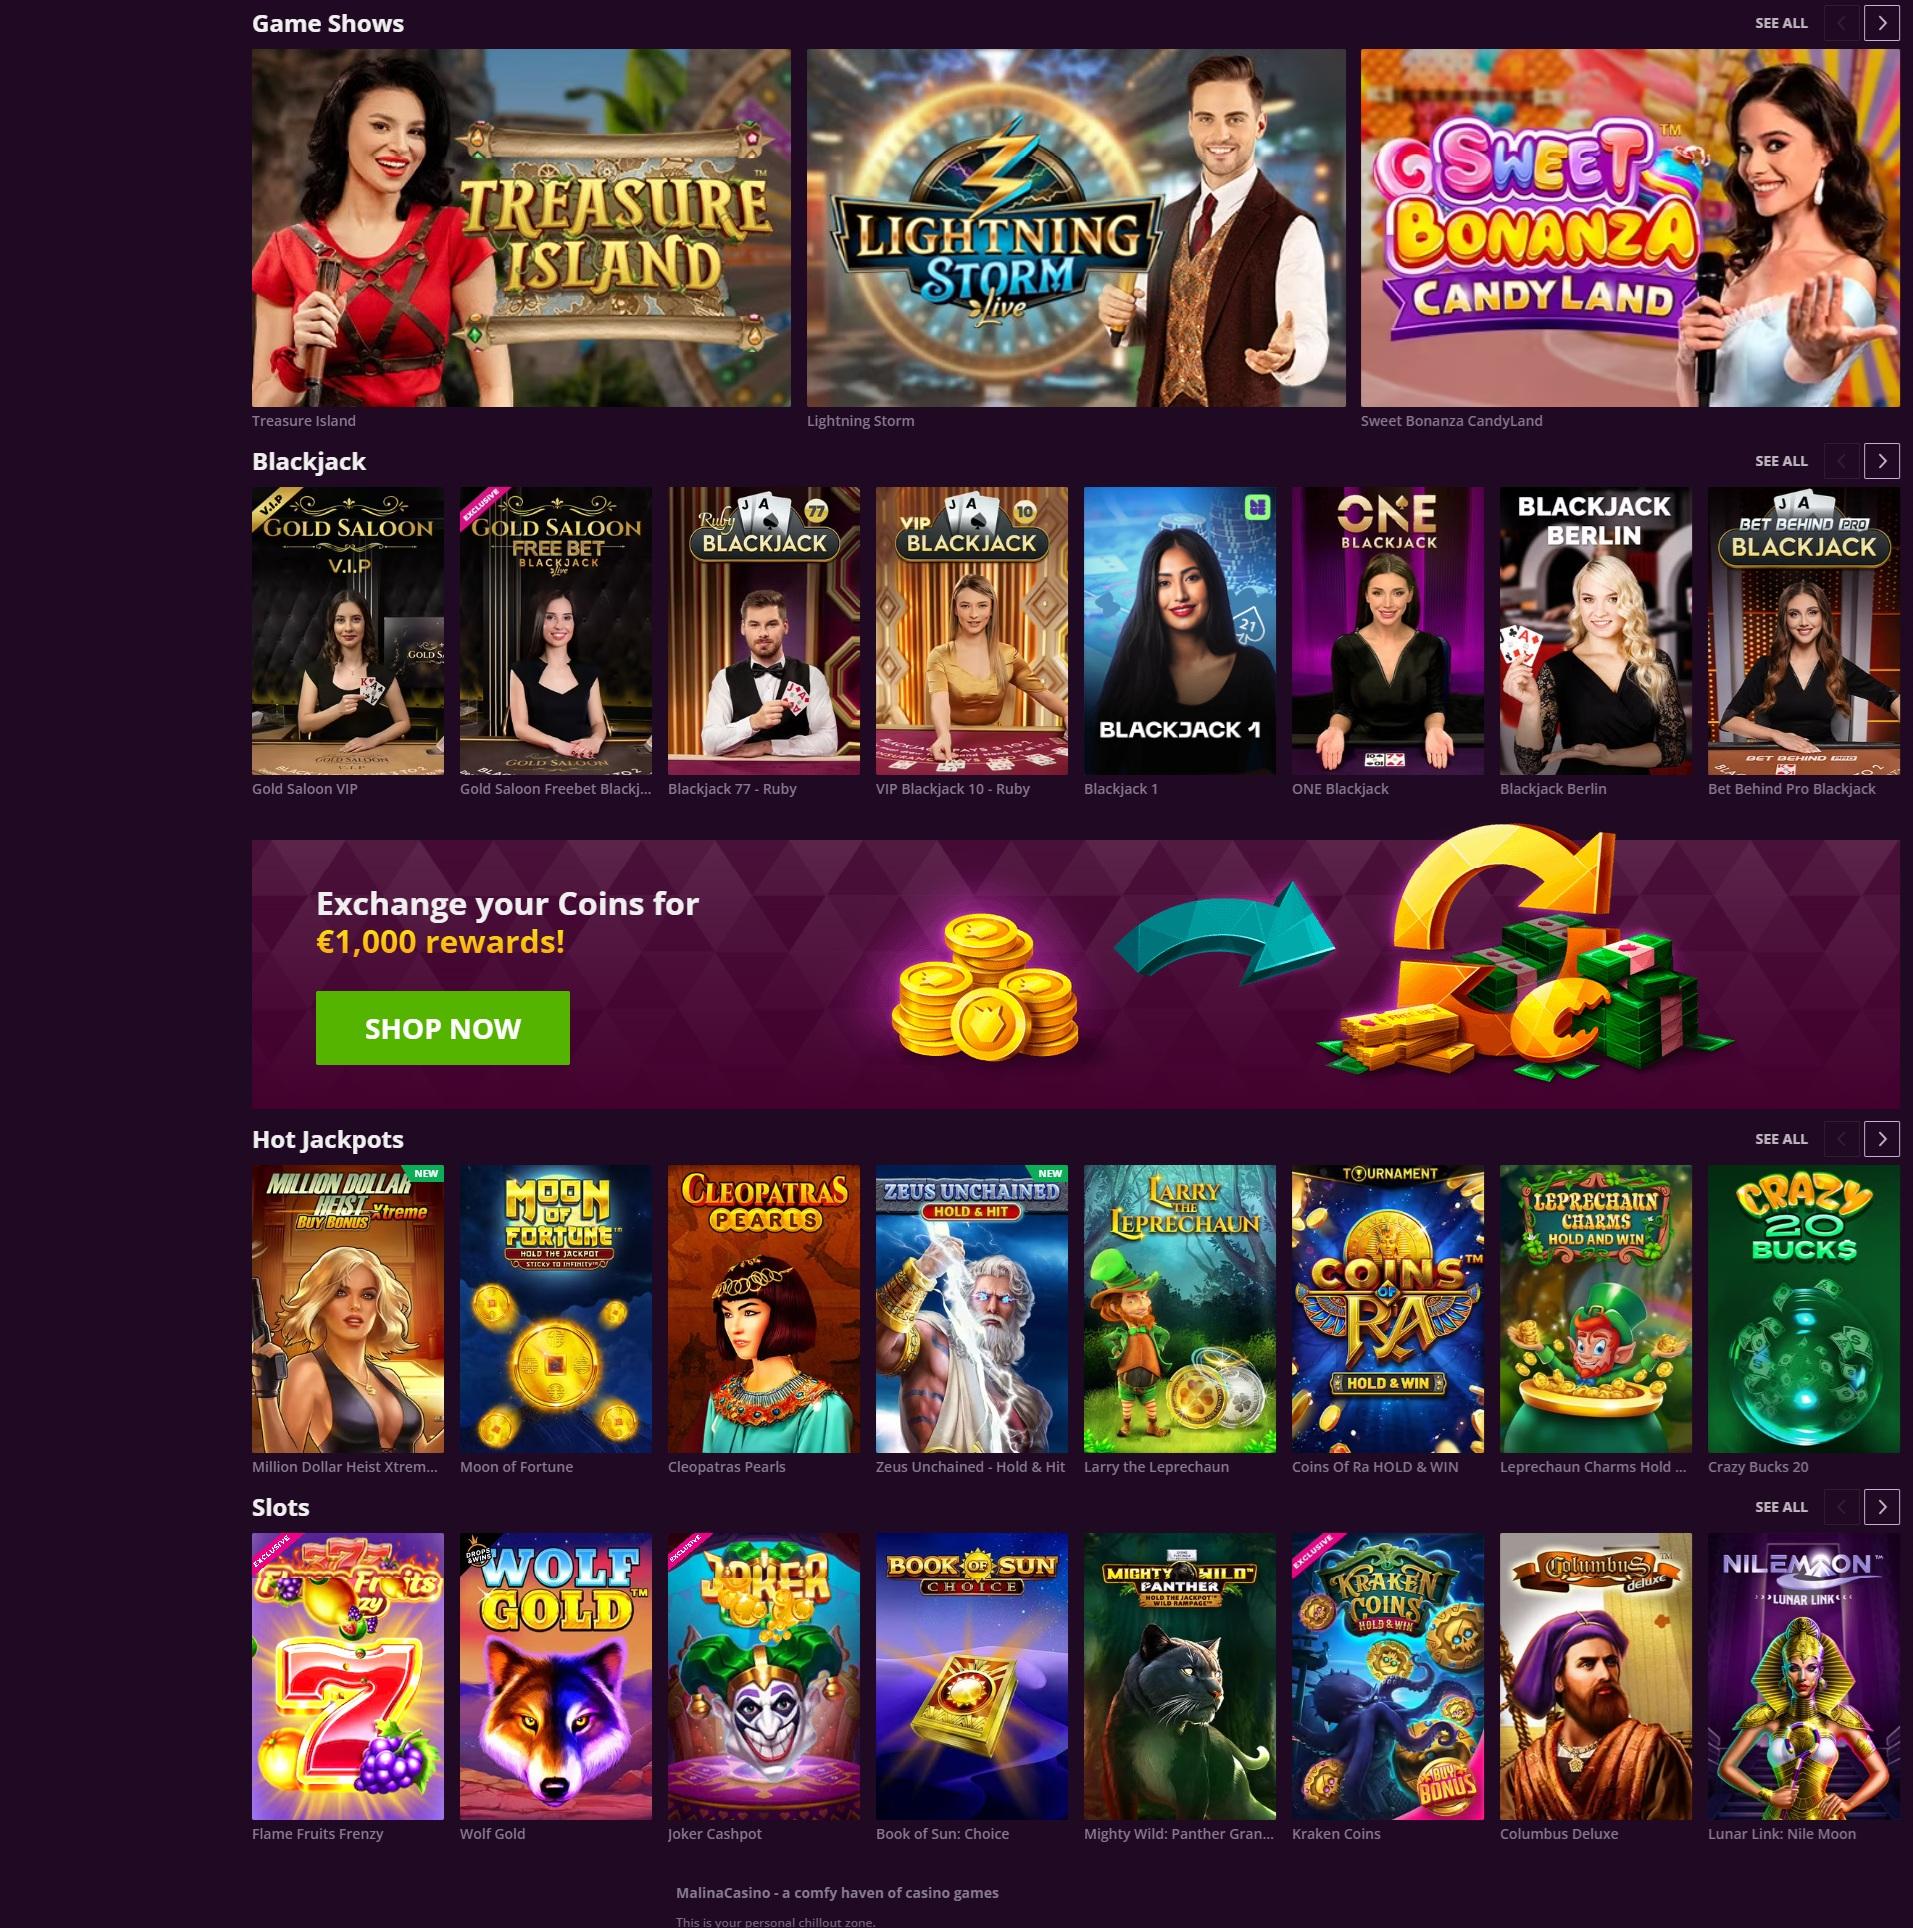Open Sweet Bonanza CandyLand tile
1913x1928 pixels.
click(x=1630, y=228)
